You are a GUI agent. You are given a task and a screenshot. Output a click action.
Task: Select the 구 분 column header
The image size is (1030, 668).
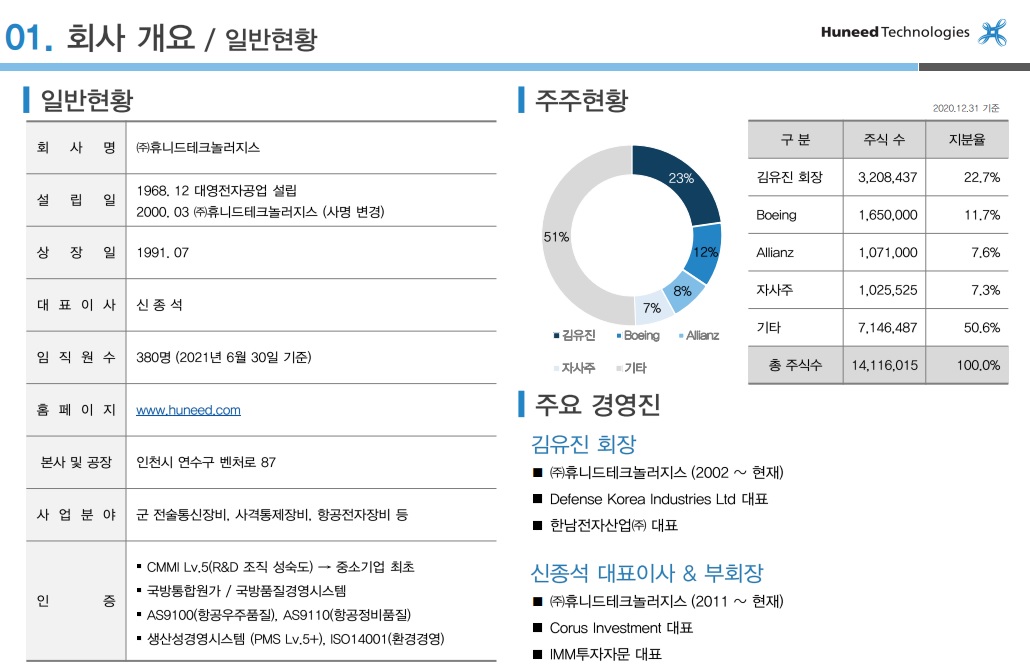[795, 139]
